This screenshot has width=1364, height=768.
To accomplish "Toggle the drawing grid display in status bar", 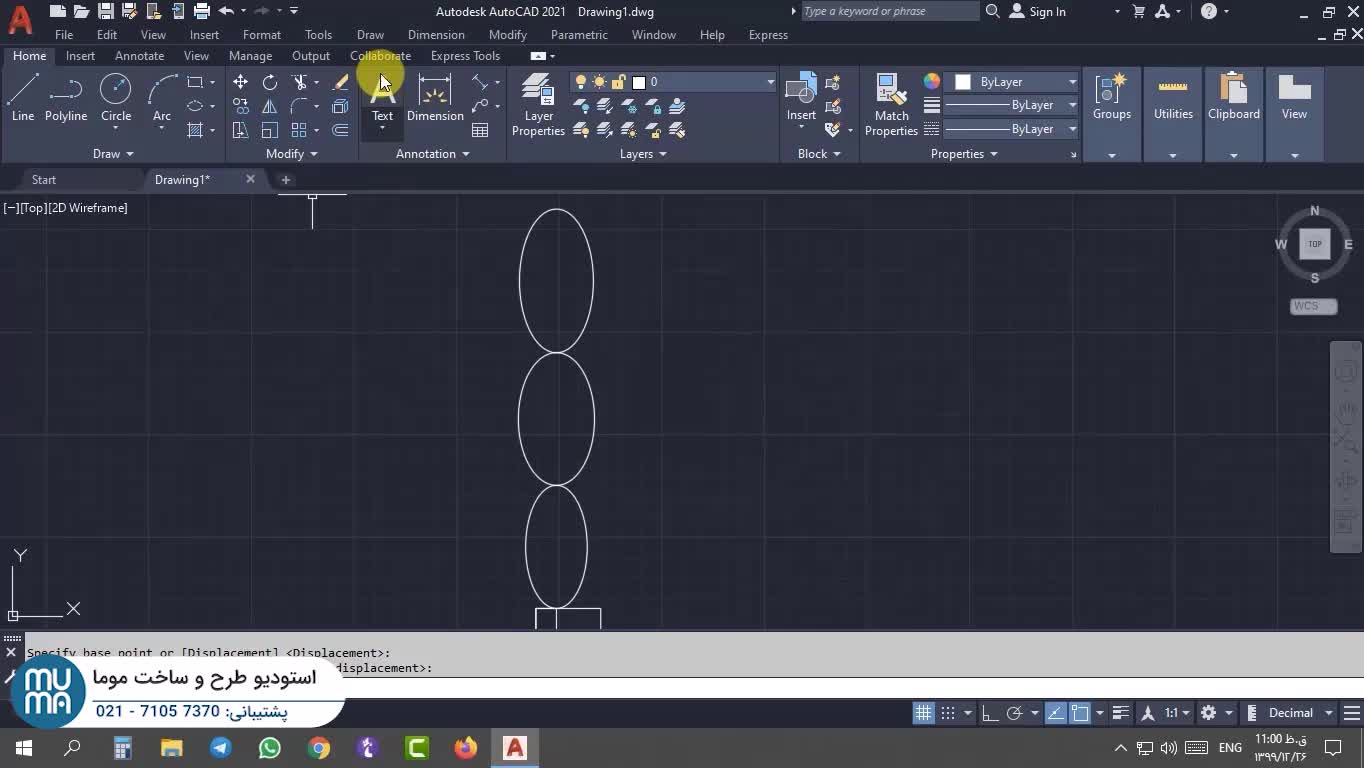I will click(923, 713).
